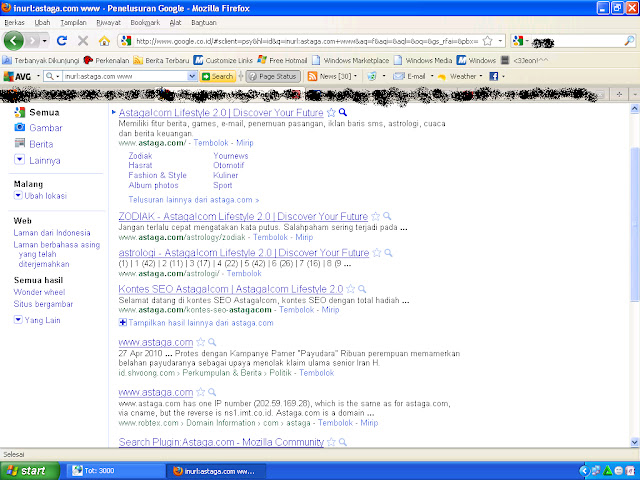
Task: Select the Gambar camera icon in sidebar
Action: click(x=20, y=127)
